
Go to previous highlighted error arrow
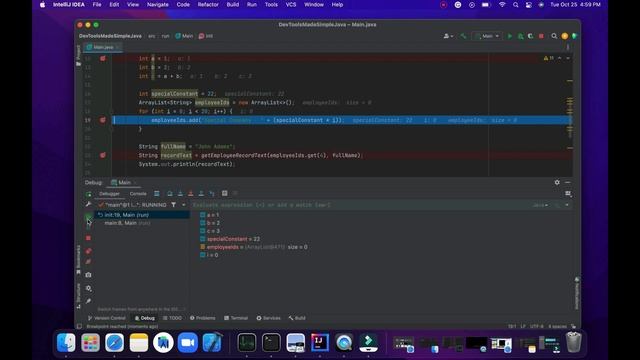pyautogui.click(x=559, y=58)
